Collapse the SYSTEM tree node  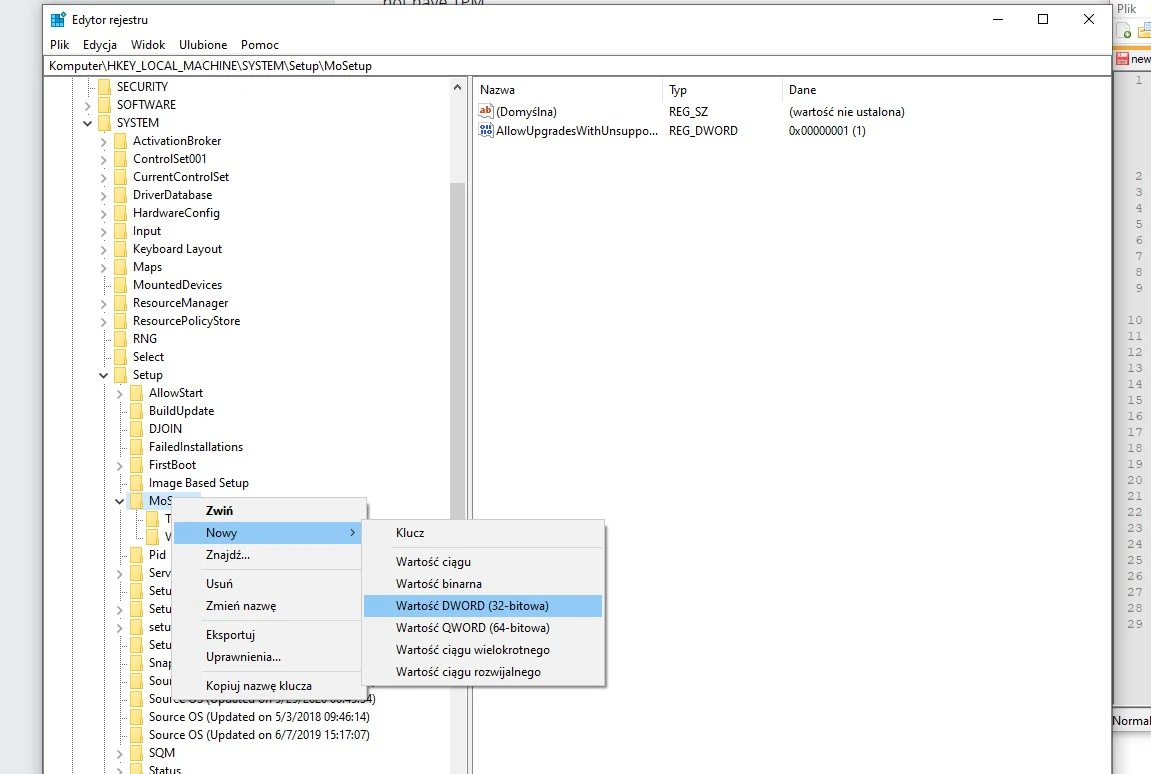[x=87, y=122]
